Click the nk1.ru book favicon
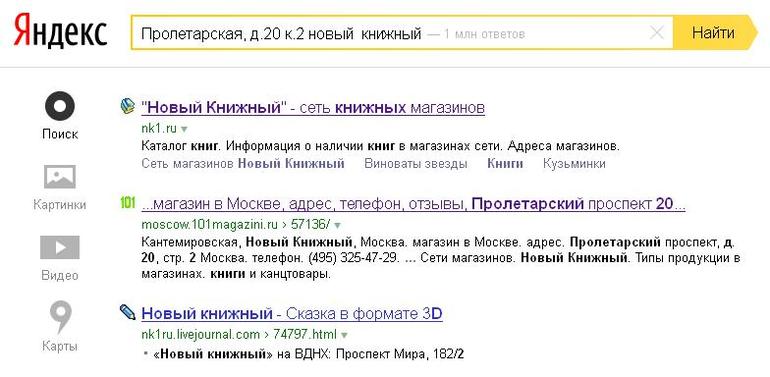This screenshot has width=770, height=377. (x=128, y=107)
